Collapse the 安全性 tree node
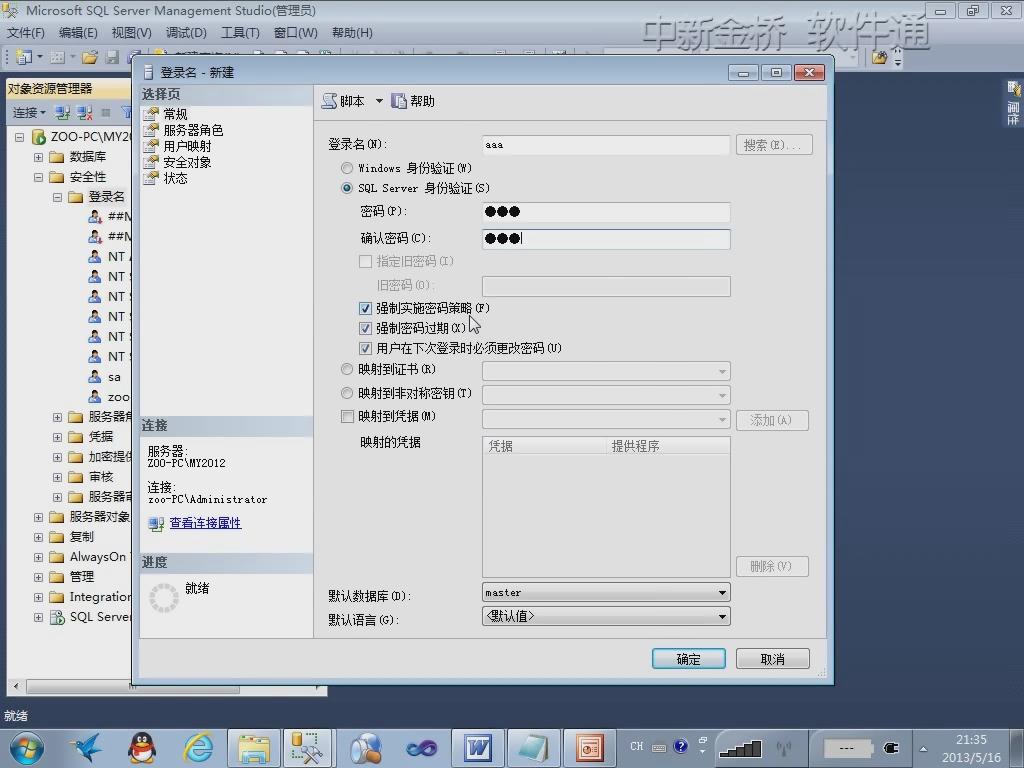 pyautogui.click(x=39, y=177)
